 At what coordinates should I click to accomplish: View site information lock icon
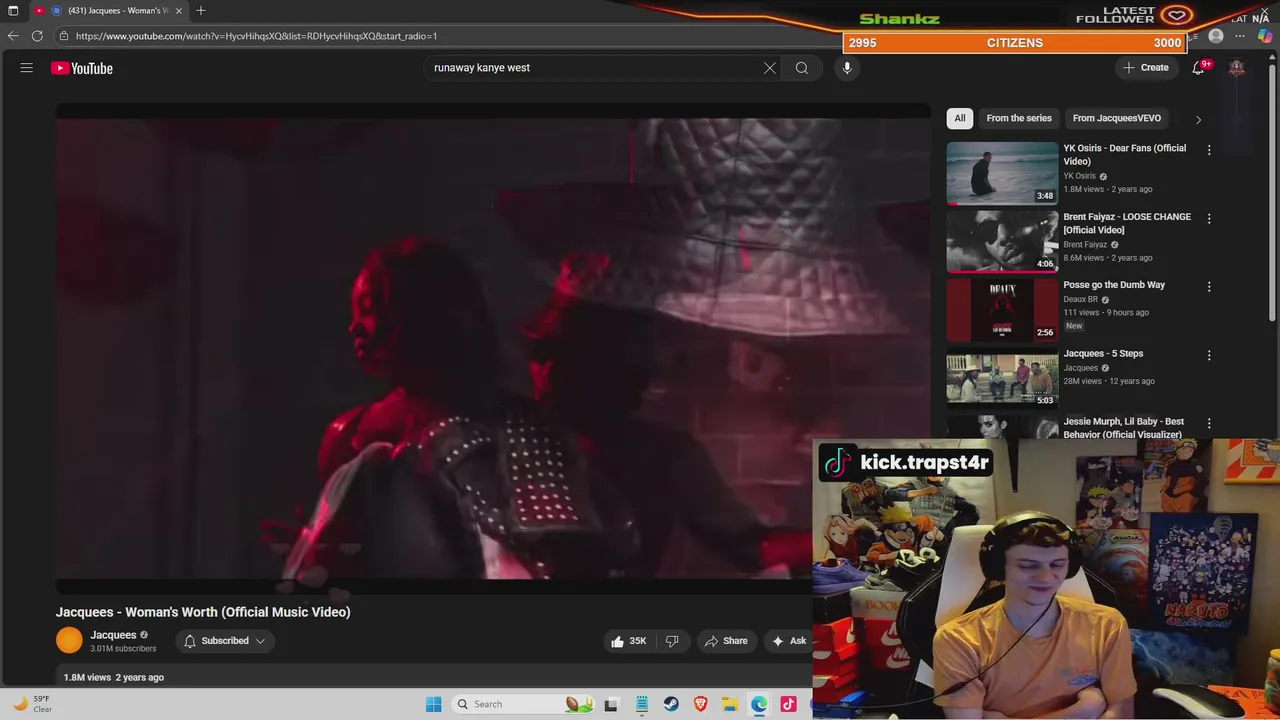coord(64,36)
